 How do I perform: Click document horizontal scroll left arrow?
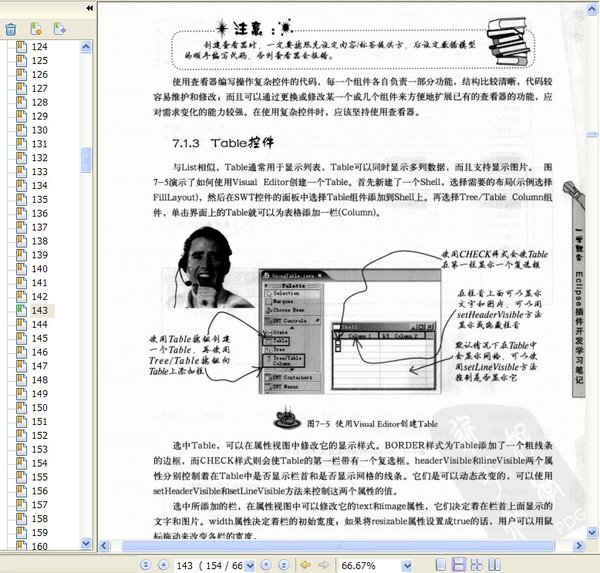point(104,545)
